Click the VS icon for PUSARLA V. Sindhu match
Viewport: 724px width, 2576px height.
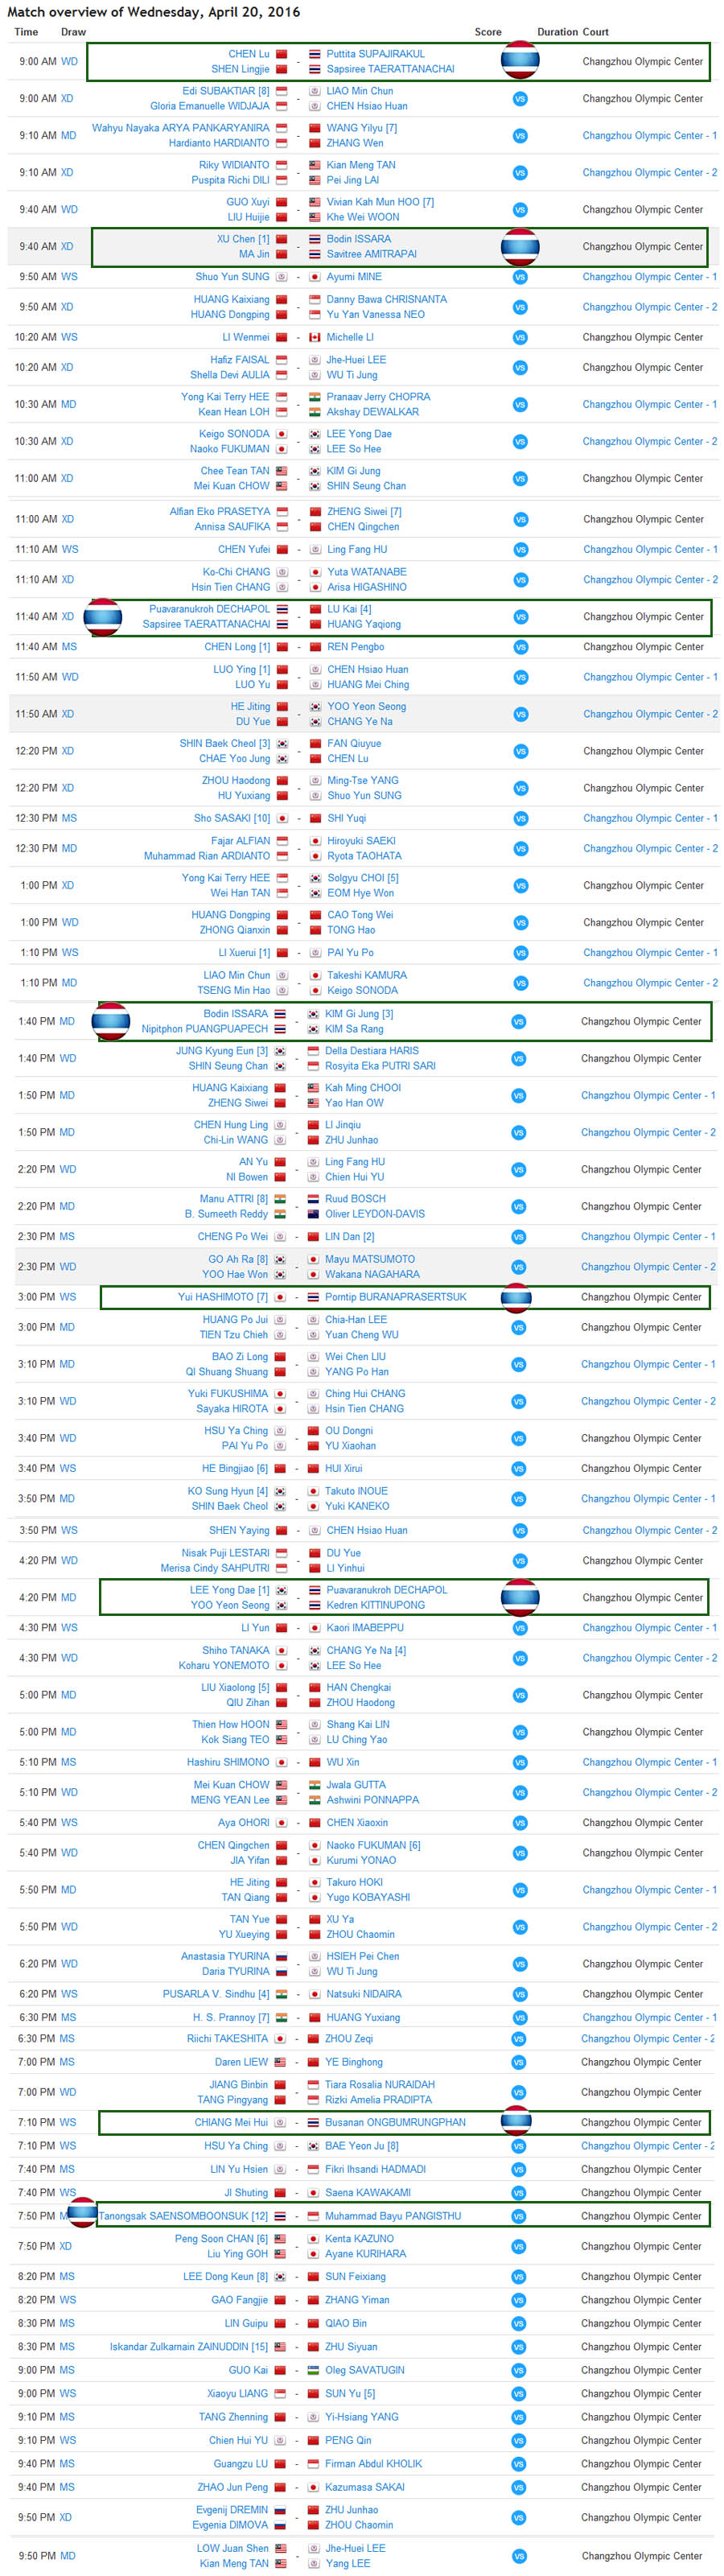(518, 1994)
